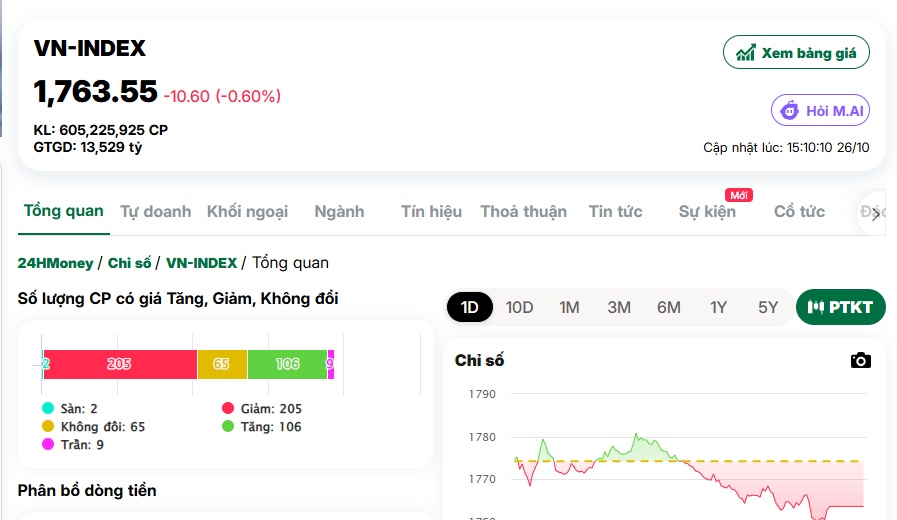Open the Cổ tức tab
Image resolution: width=897 pixels, height=520 pixels.
(x=799, y=212)
